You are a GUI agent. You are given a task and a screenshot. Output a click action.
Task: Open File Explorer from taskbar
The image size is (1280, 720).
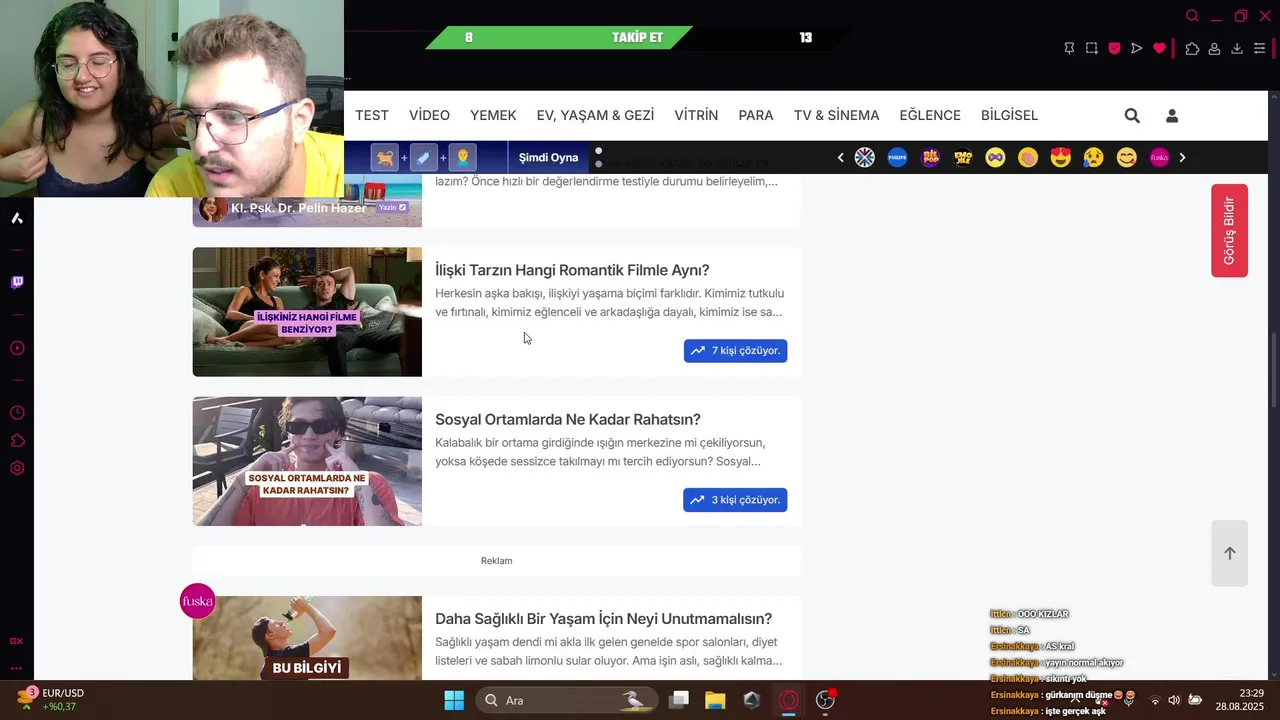click(x=715, y=700)
